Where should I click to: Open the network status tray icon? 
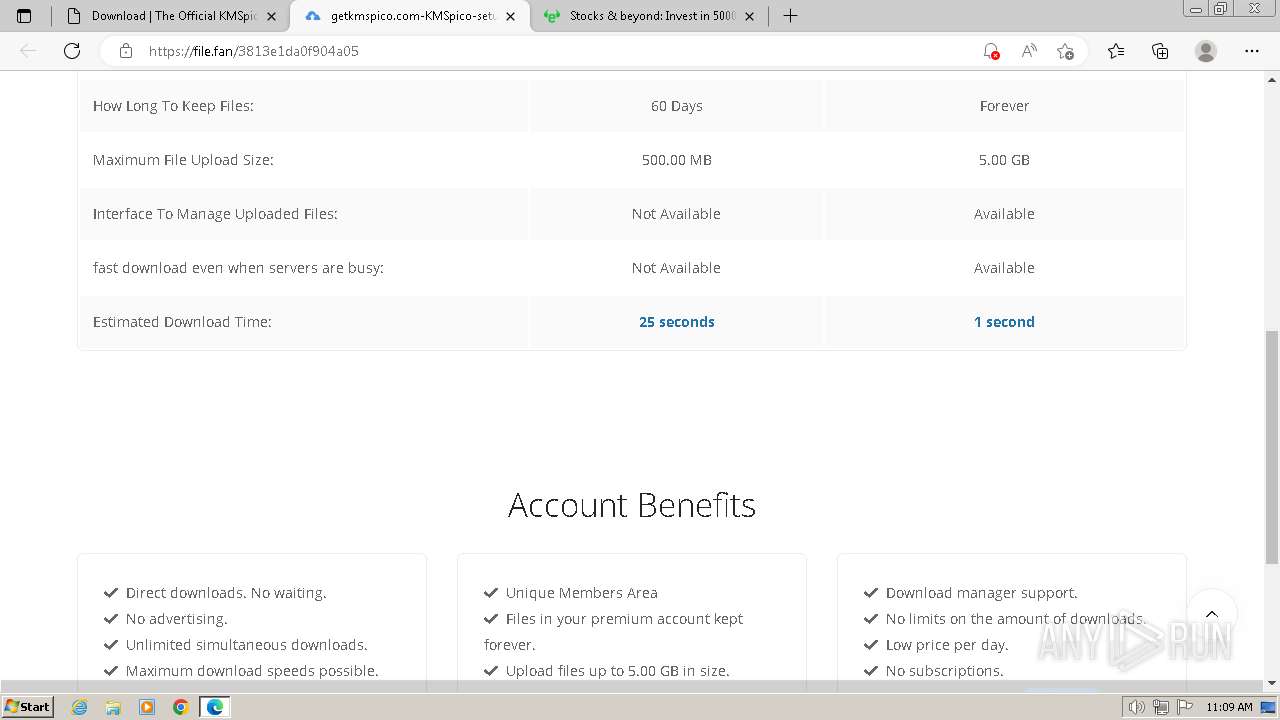point(1160,707)
